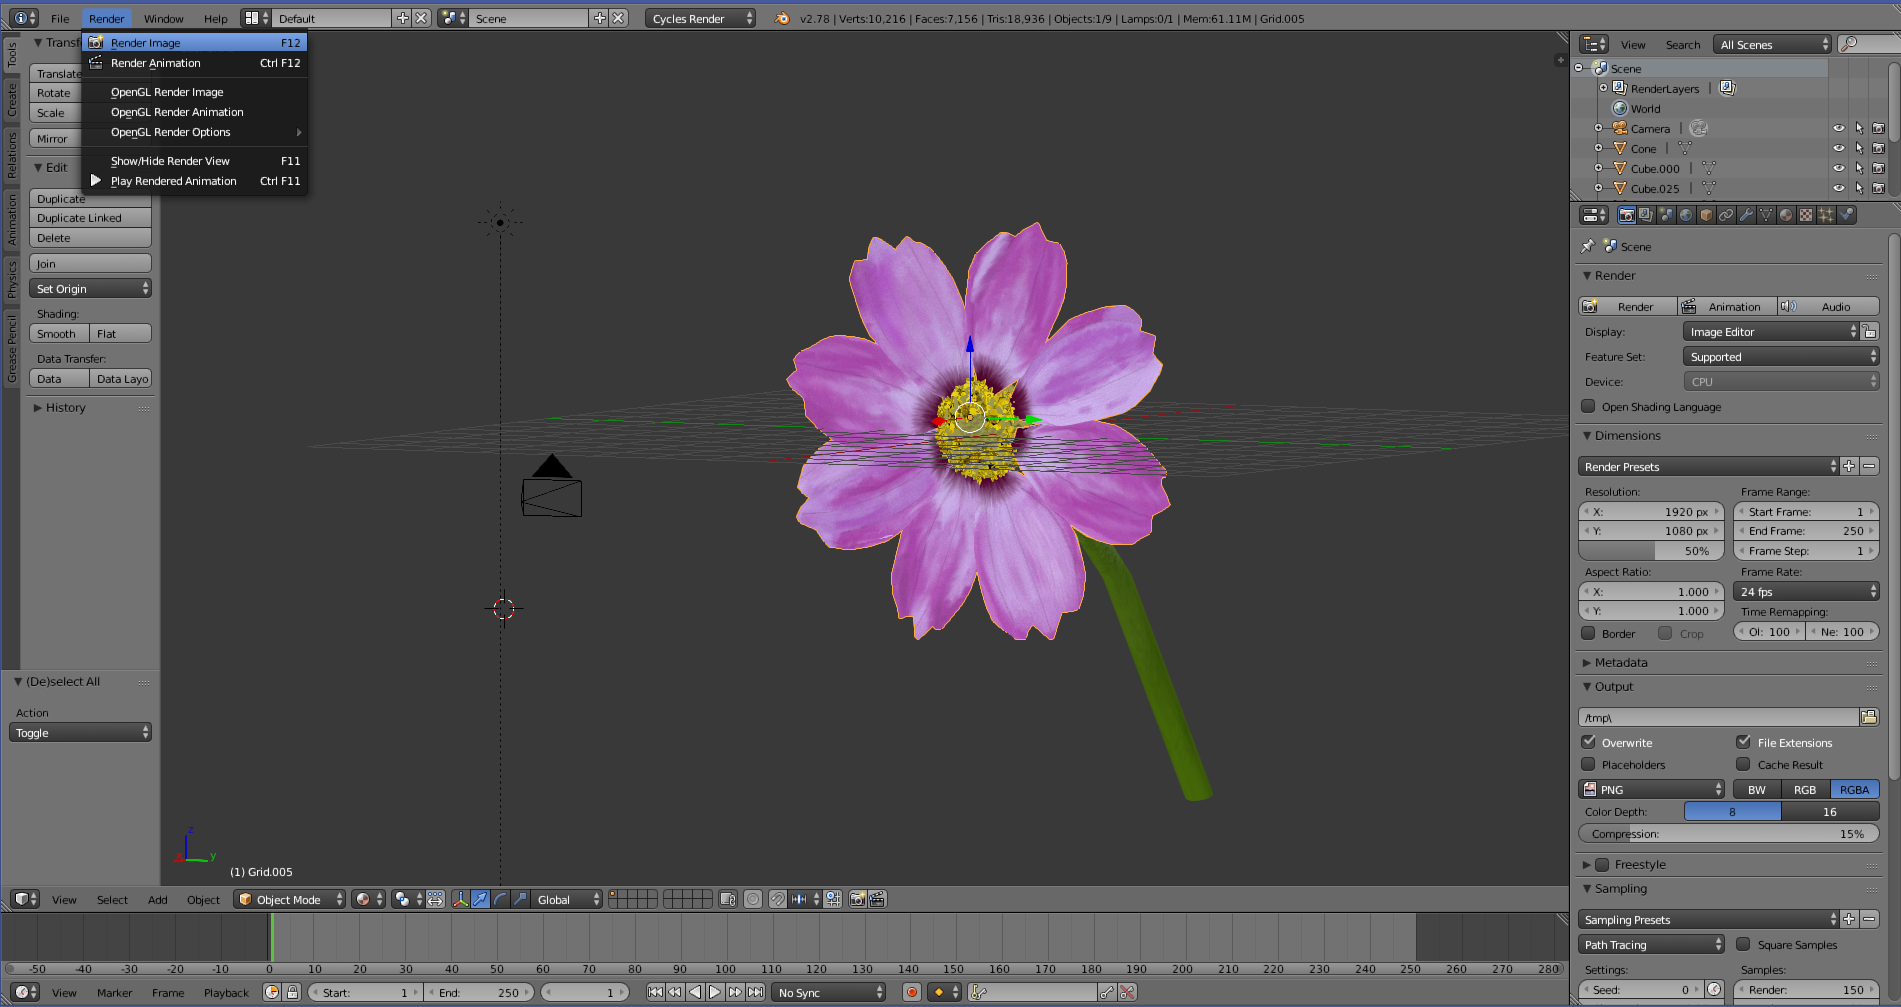Select the Material properties tab (sphere icon)
The height and width of the screenshot is (1007, 1901).
point(1787,214)
